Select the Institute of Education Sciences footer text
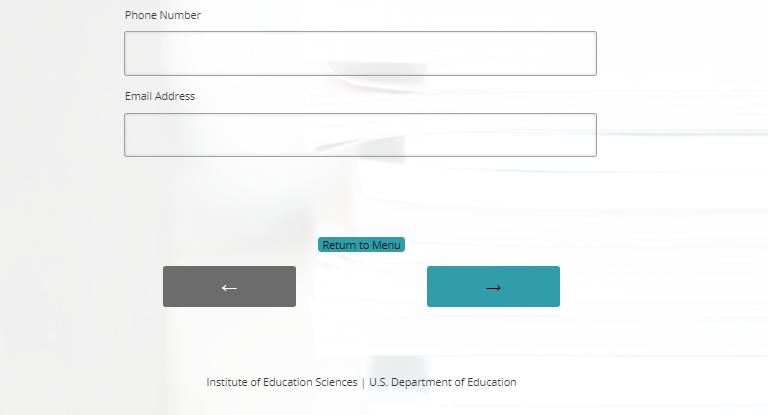The height and width of the screenshot is (415, 768). [x=281, y=382]
